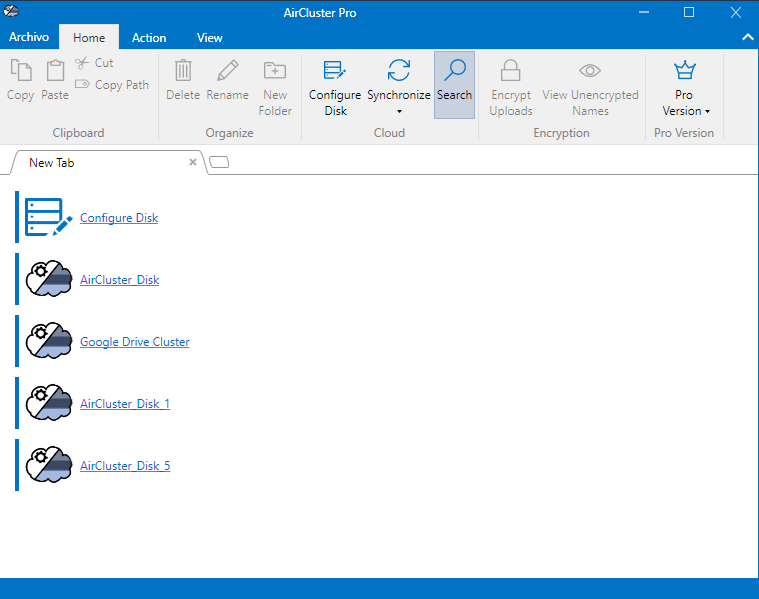Viewport: 759px width, 599px height.
Task: Click the Configure Disk ribbon icon
Action: [334, 71]
